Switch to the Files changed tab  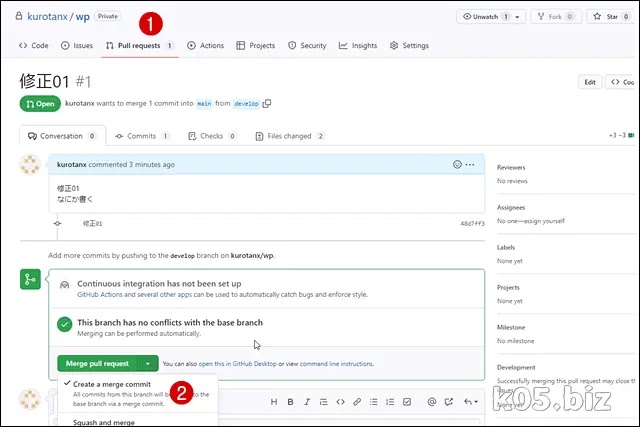(289, 136)
